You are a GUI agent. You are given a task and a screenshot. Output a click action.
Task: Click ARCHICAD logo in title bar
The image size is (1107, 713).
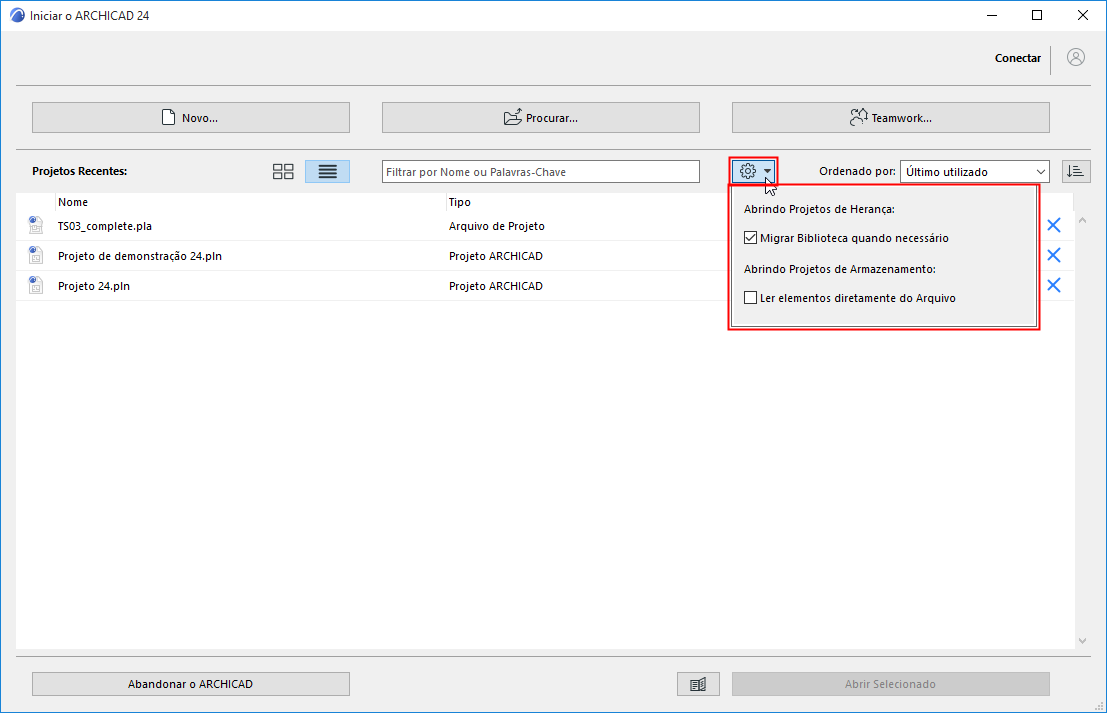[x=17, y=16]
